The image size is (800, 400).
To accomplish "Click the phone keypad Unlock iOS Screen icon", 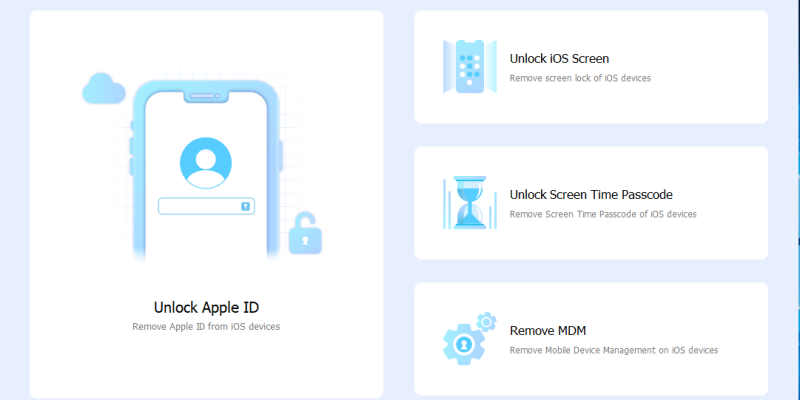I will (x=469, y=66).
